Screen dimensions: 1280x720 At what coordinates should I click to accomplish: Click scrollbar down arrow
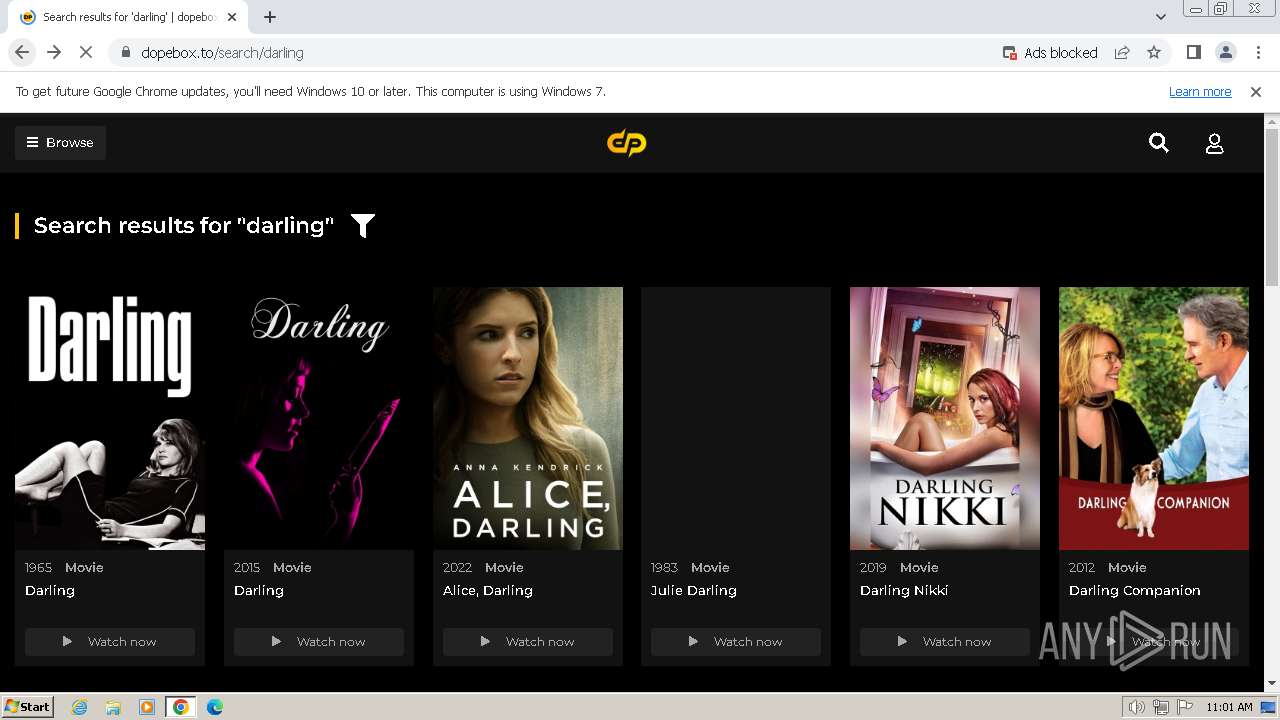[x=1272, y=684]
